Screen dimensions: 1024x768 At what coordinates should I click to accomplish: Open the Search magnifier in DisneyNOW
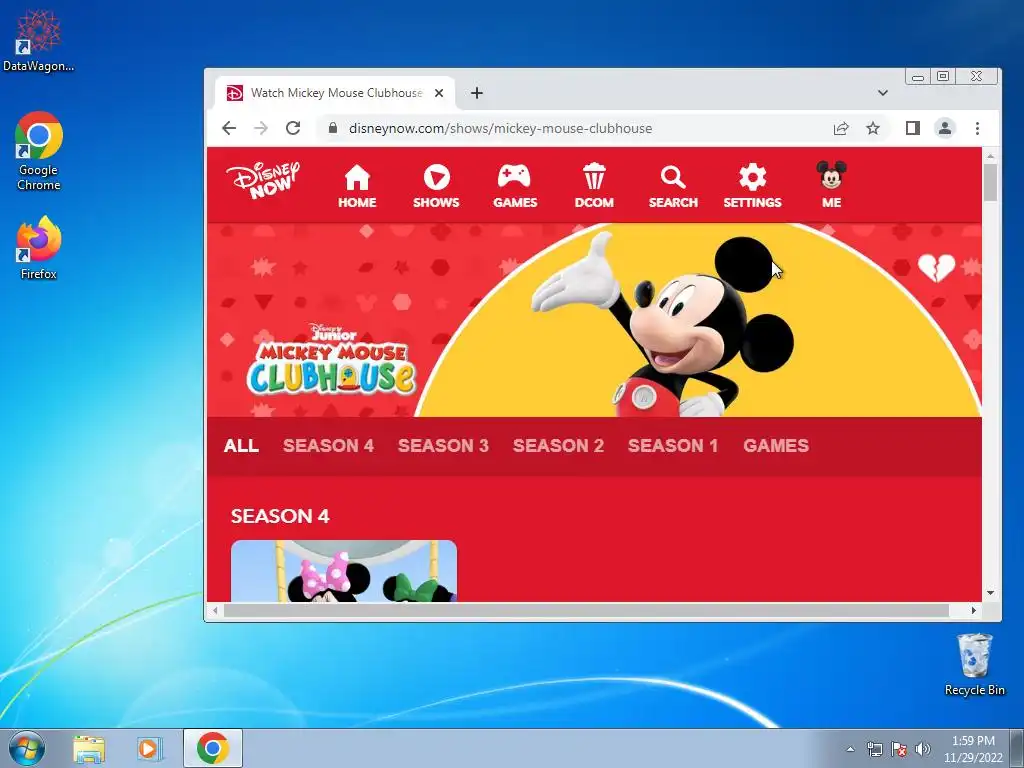[673, 186]
